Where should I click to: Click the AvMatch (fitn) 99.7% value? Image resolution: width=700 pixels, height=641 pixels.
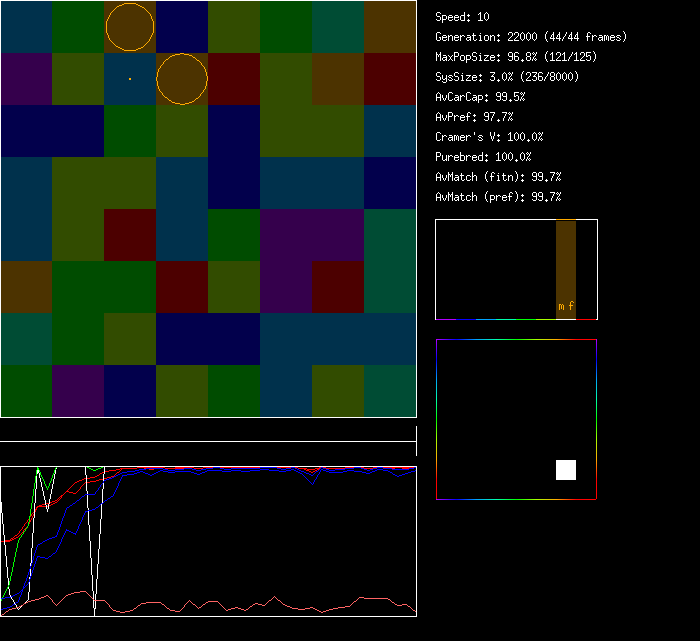498,177
